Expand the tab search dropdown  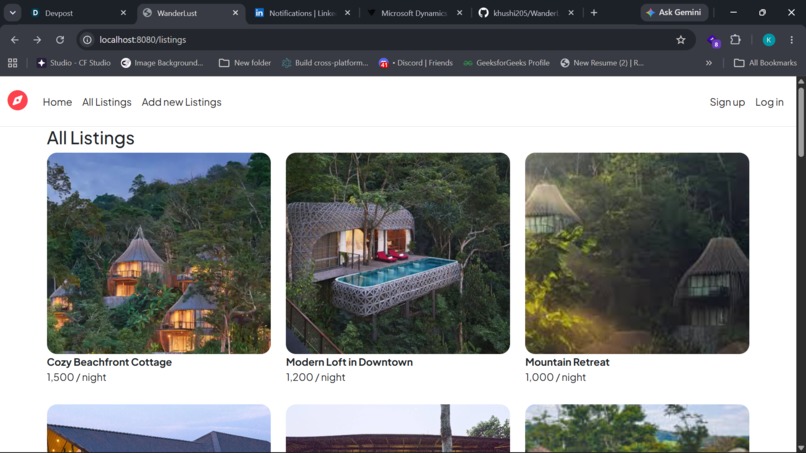click(12, 13)
